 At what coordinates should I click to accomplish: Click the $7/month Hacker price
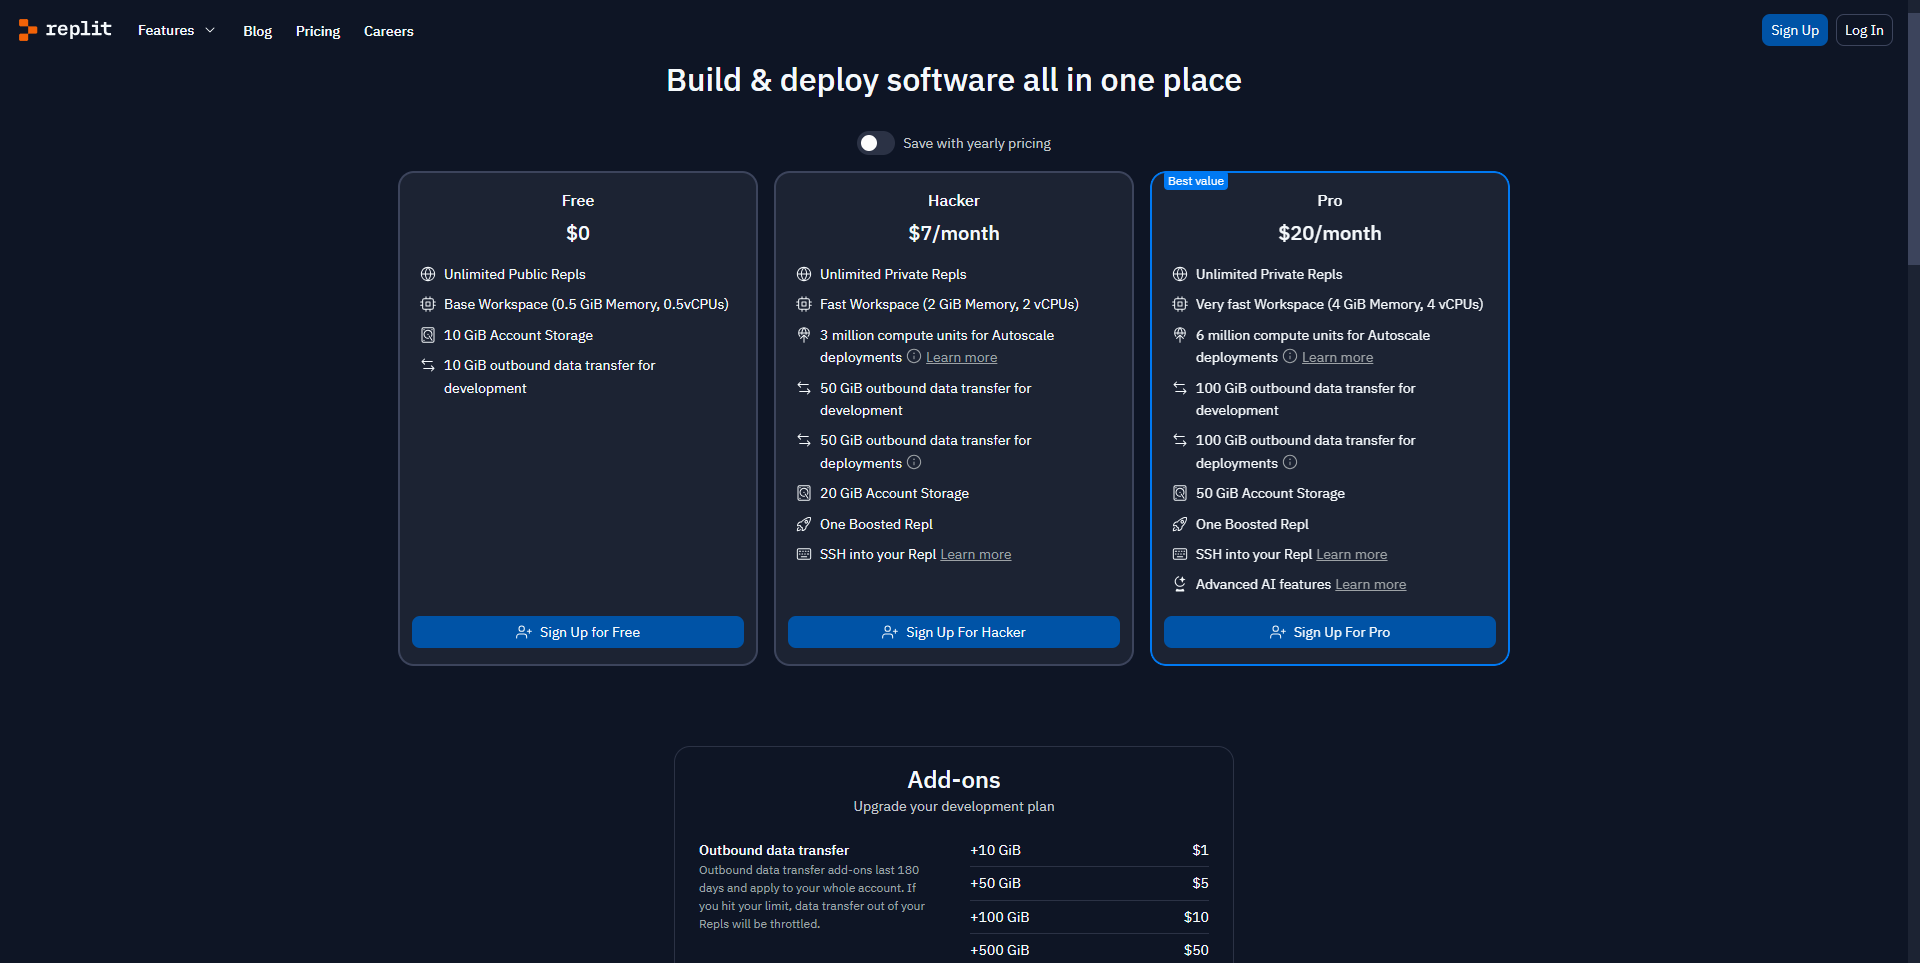(954, 233)
